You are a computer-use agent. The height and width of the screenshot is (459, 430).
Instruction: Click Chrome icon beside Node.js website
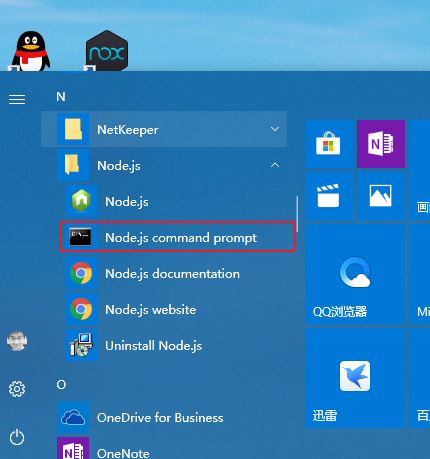tap(81, 309)
